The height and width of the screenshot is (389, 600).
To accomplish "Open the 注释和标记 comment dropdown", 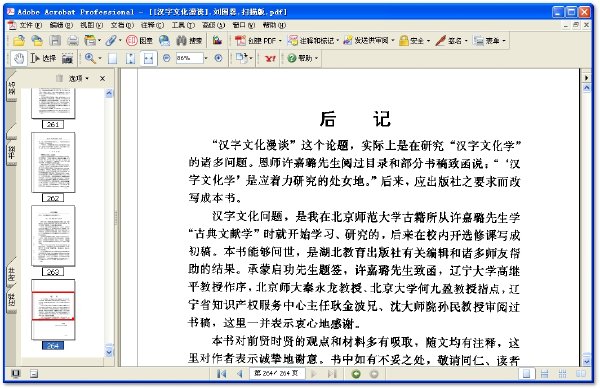I will 313,40.
